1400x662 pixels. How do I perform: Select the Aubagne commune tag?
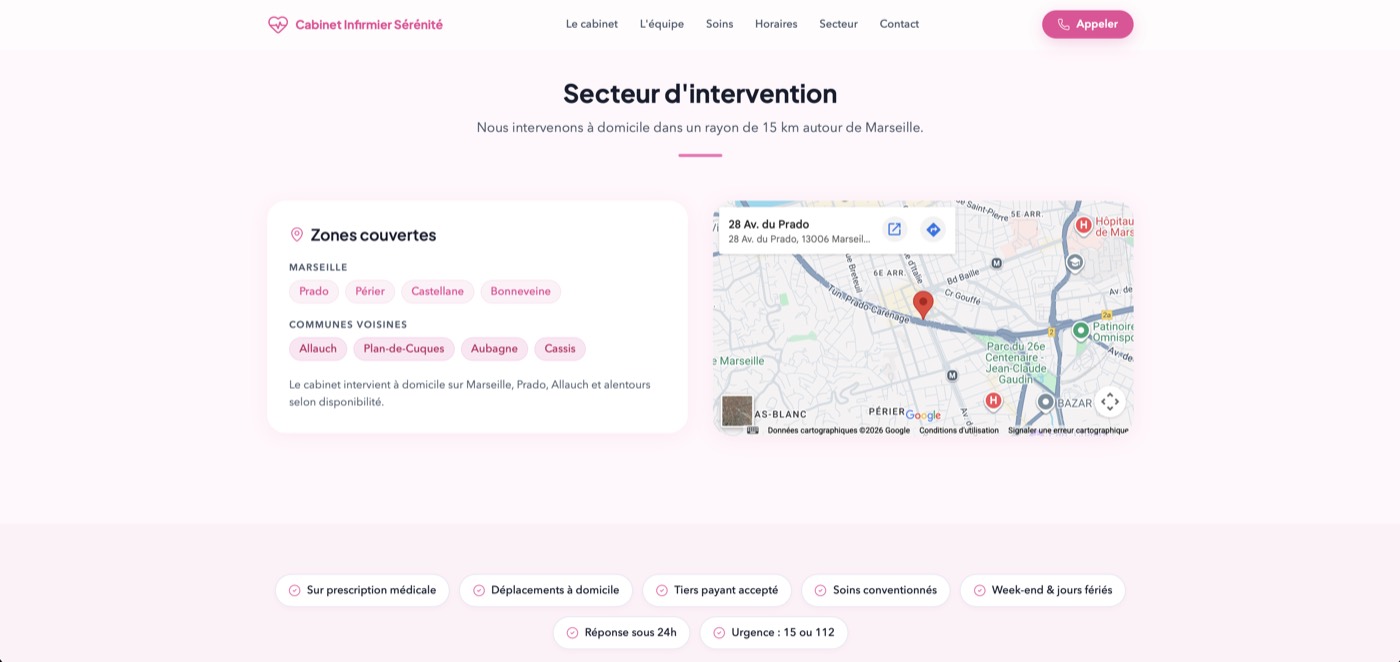(x=494, y=348)
